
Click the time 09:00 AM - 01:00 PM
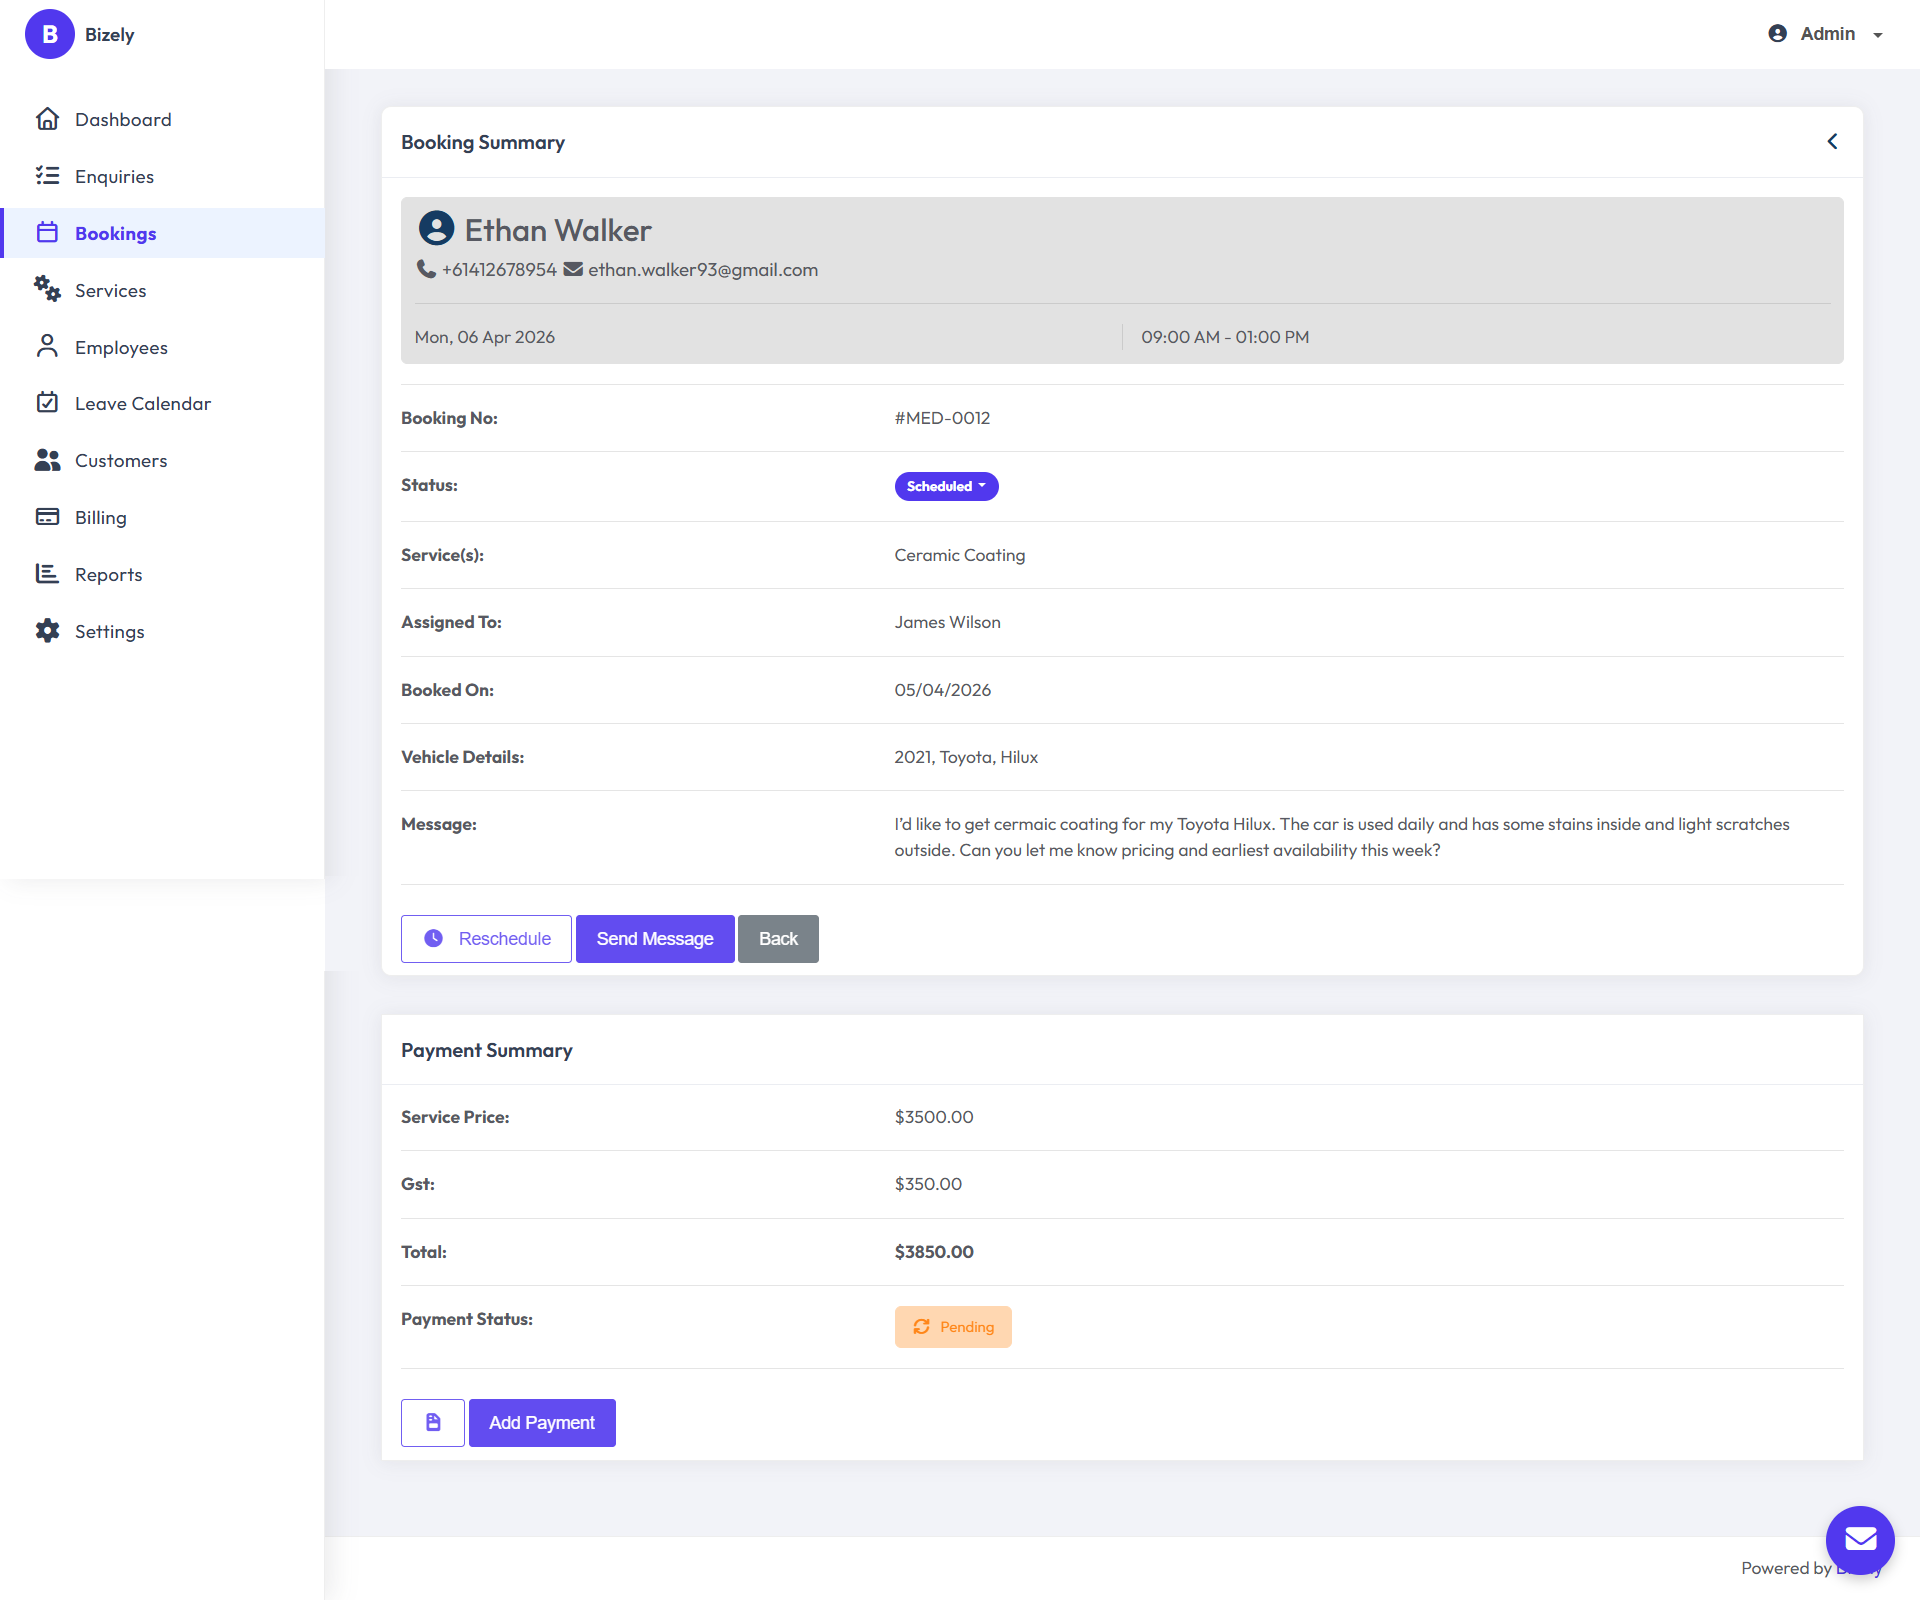coord(1225,337)
